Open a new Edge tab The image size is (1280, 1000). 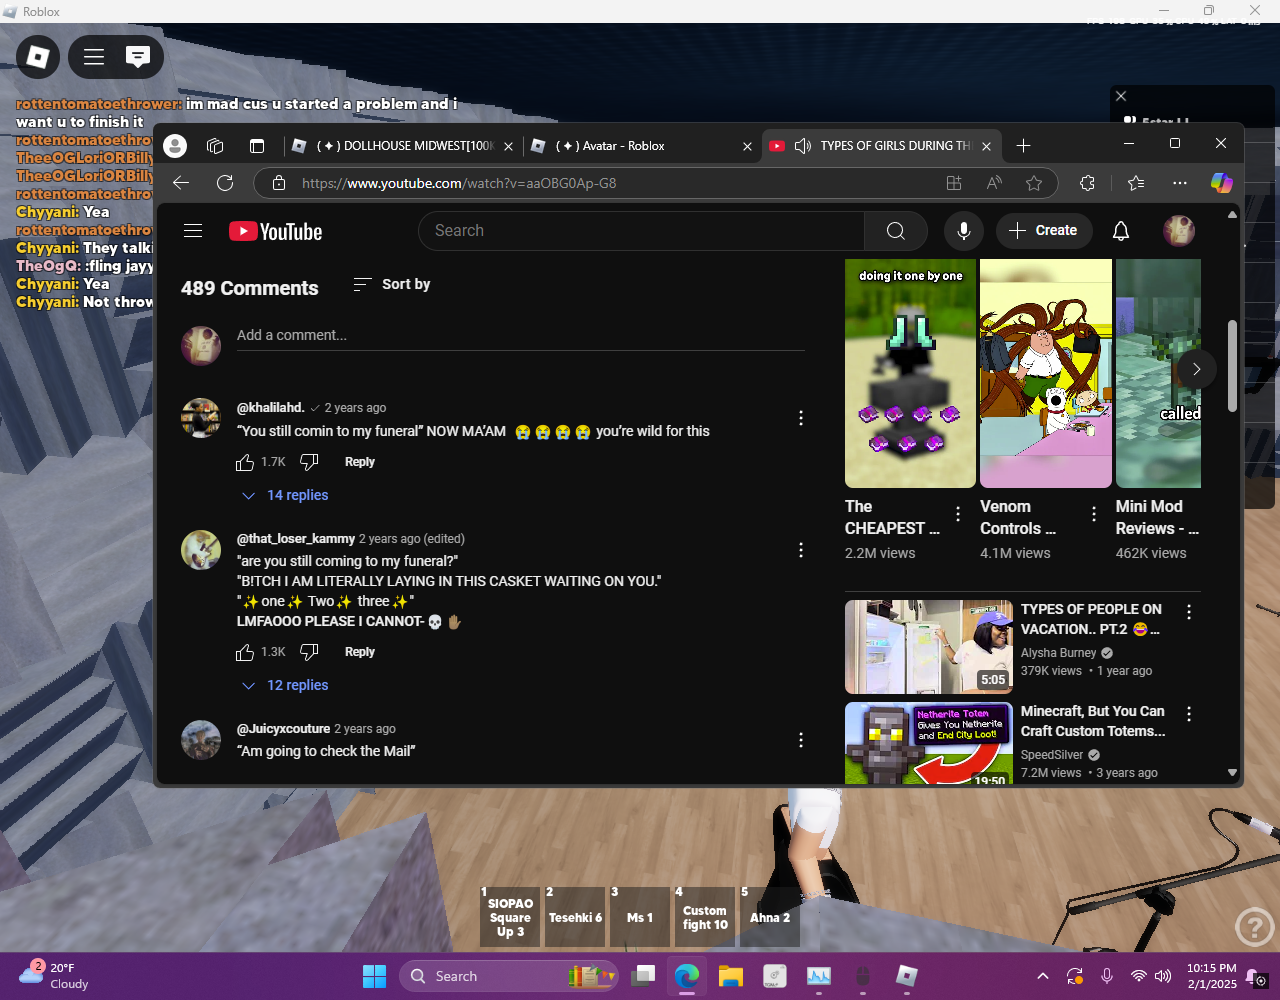tap(1023, 146)
